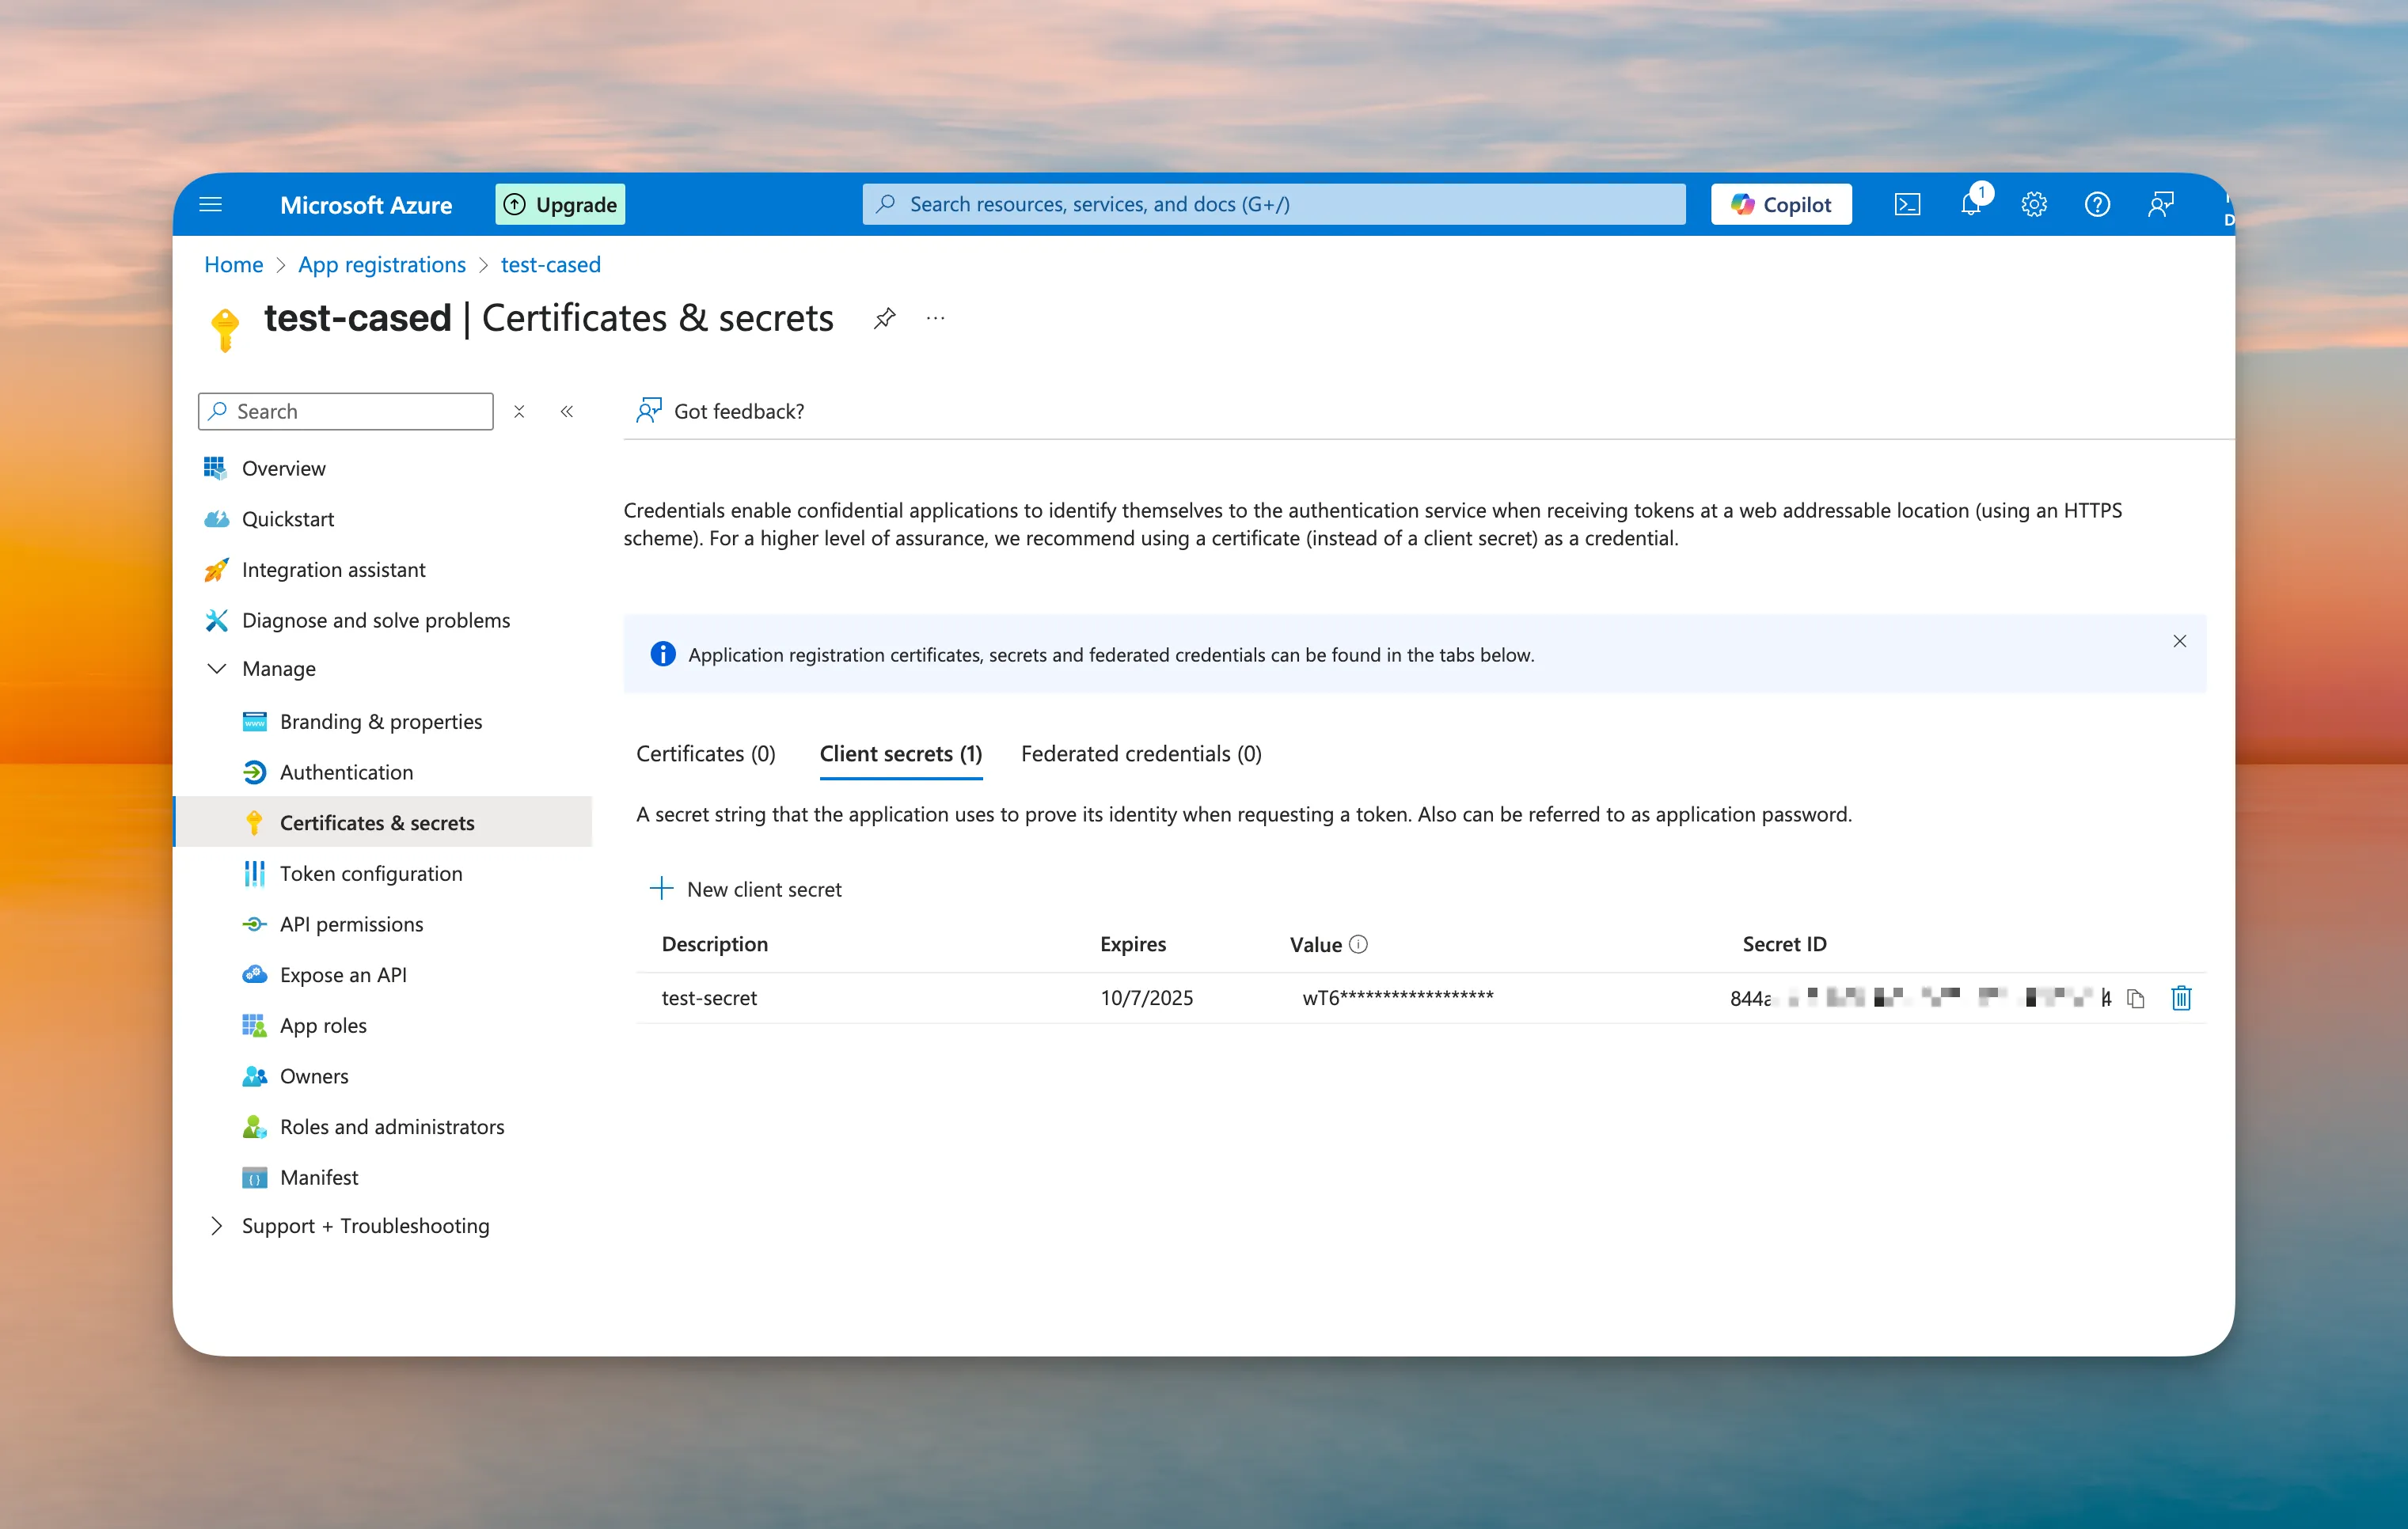Open the more options ellipsis by title

(935, 318)
